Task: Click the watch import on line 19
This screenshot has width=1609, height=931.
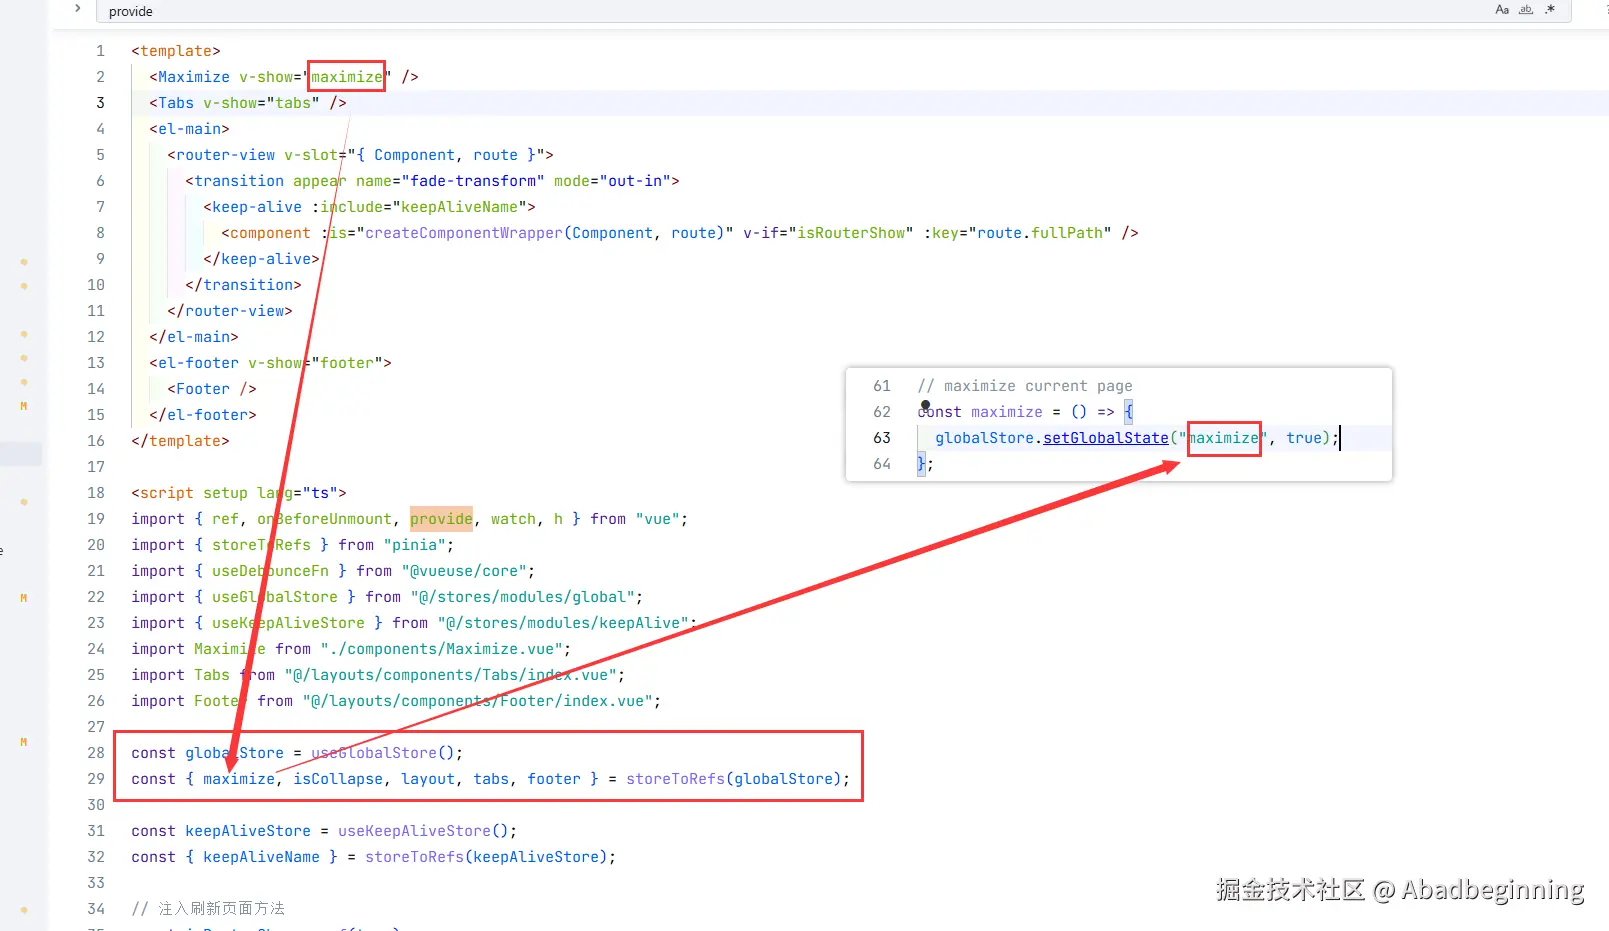Action: pyautogui.click(x=513, y=519)
